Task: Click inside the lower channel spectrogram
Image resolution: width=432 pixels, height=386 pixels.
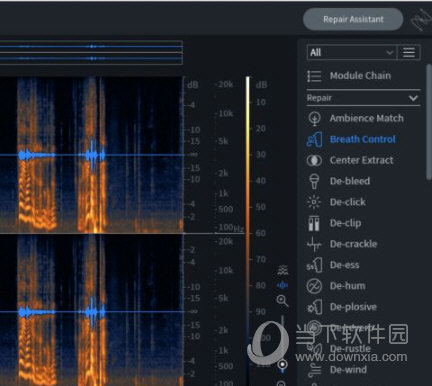Action: pyautogui.click(x=91, y=310)
